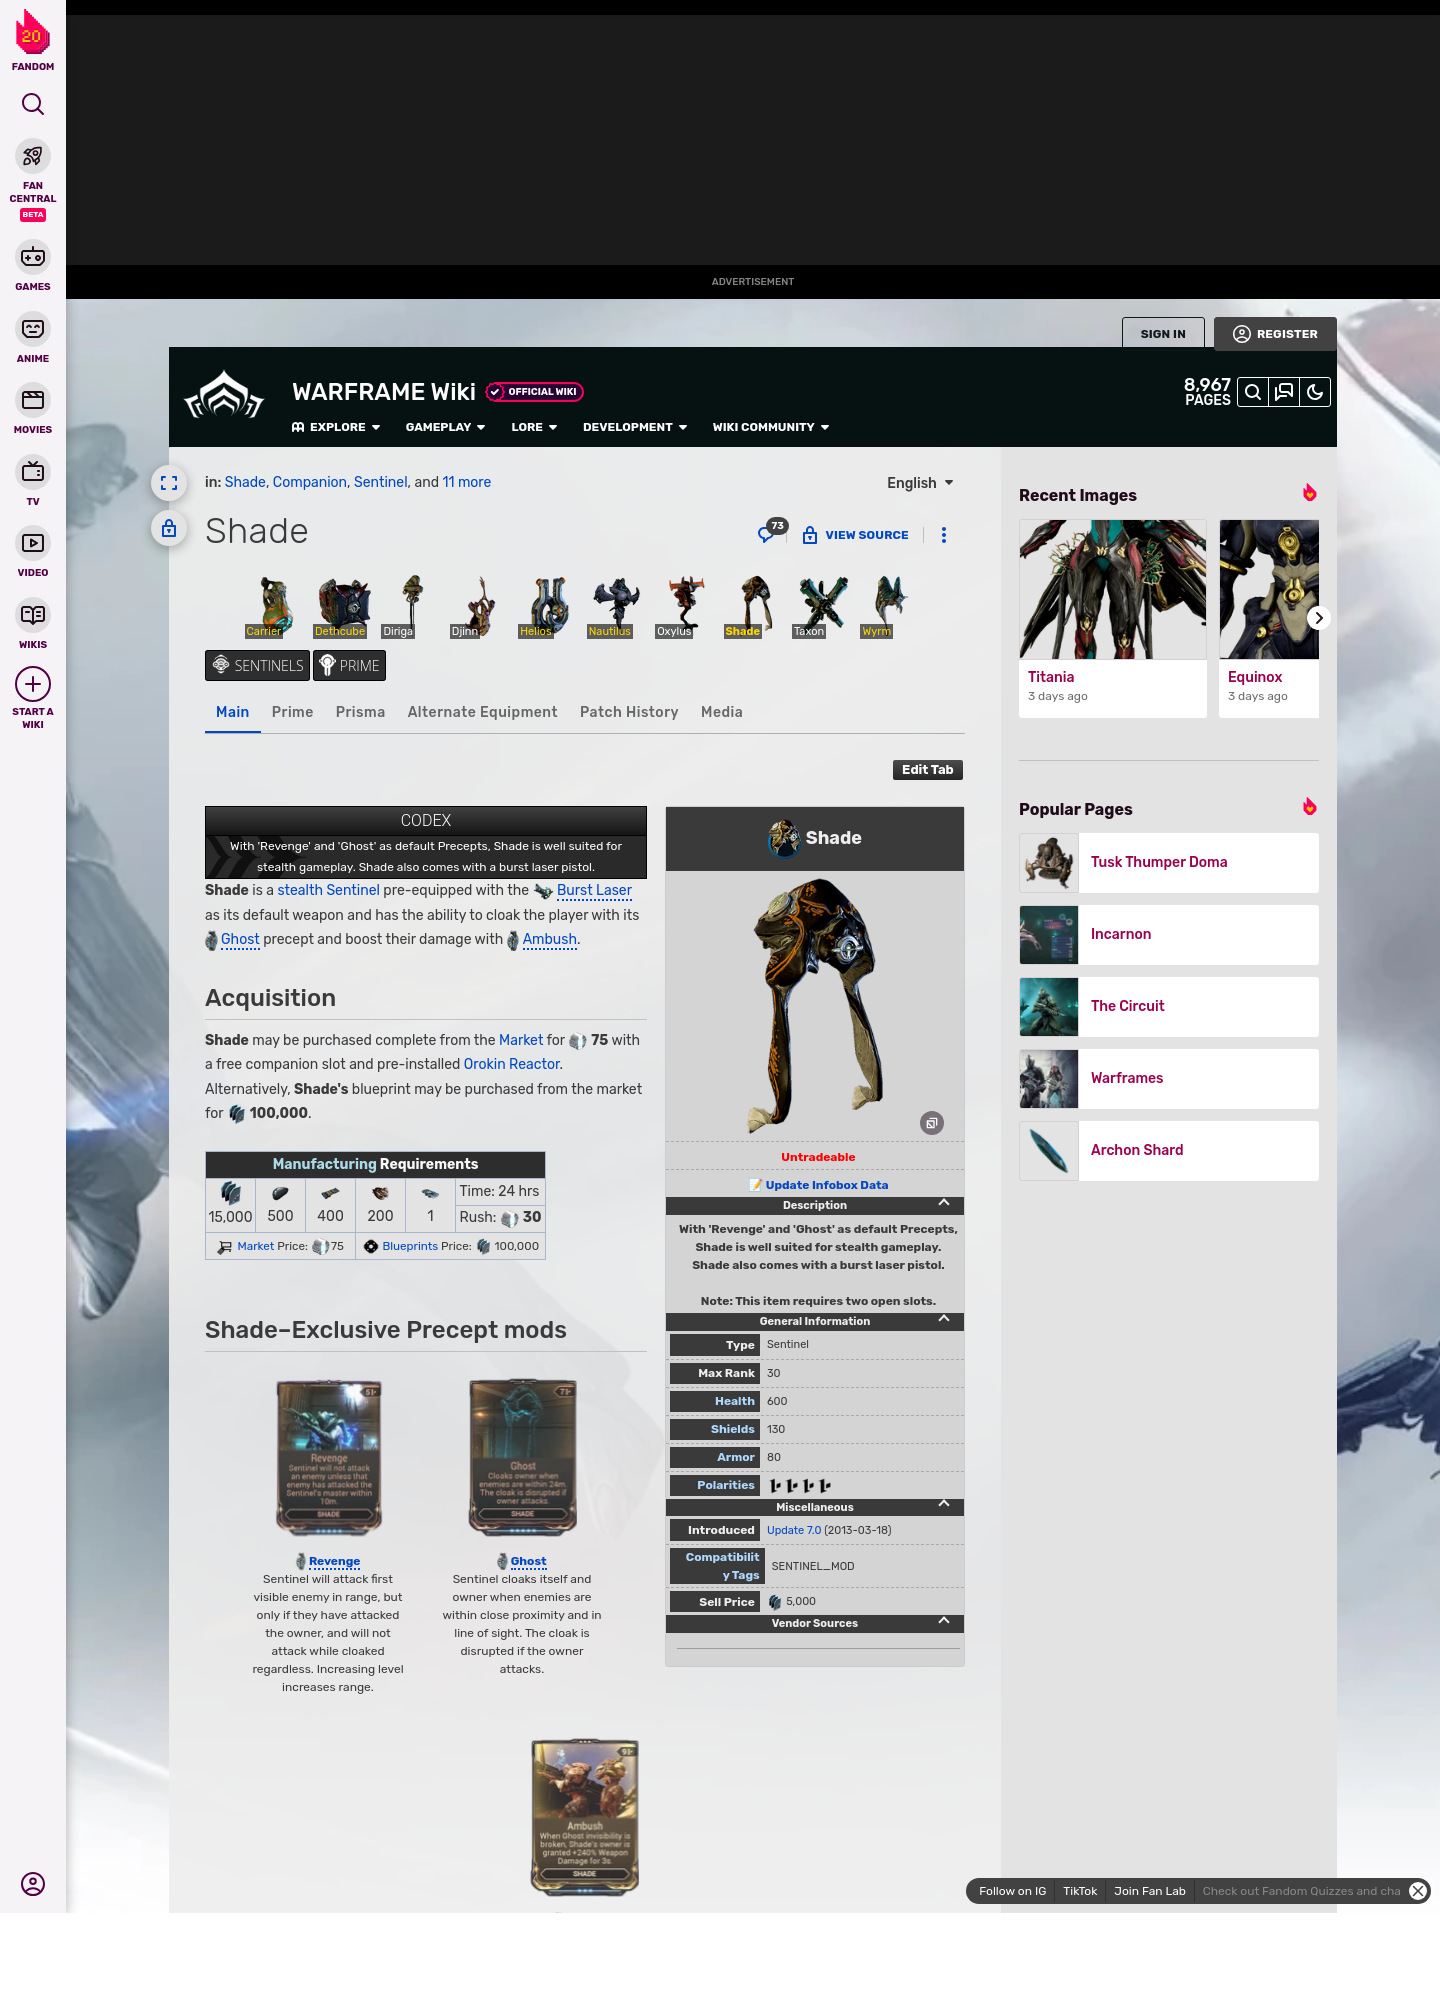Click the Edit Tab button
Screen dimensions: 1440x2000
pos(927,769)
